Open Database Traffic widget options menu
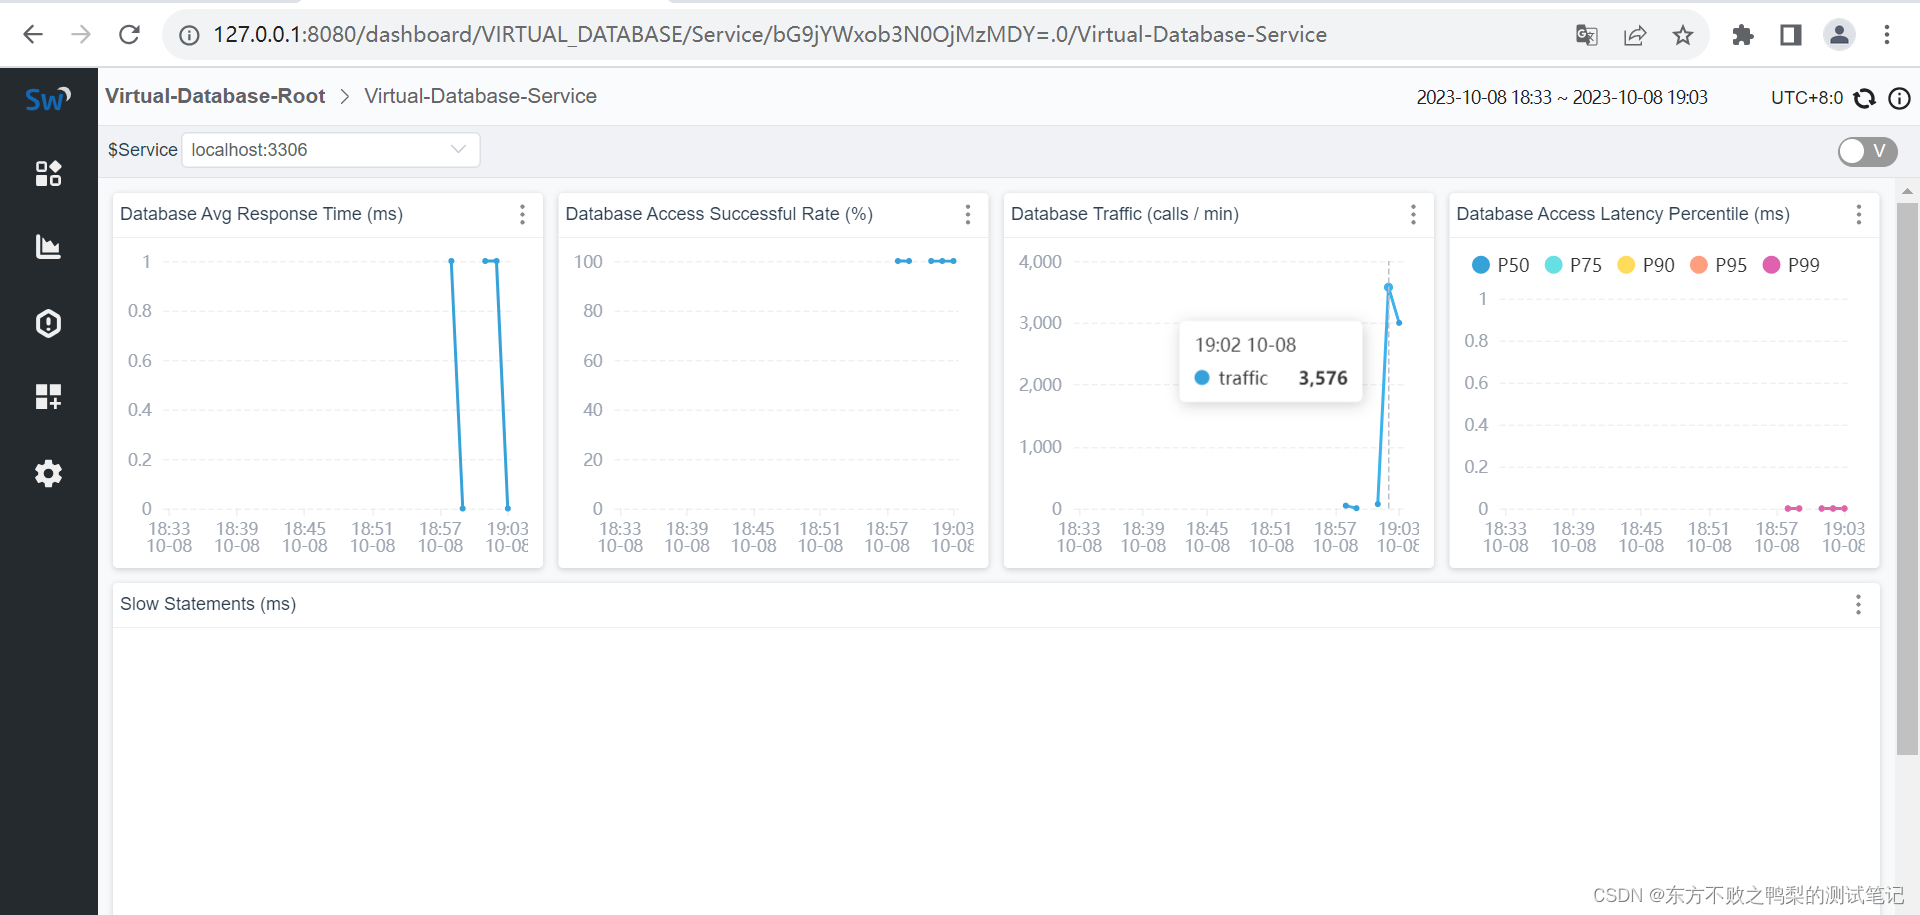 coord(1413,214)
